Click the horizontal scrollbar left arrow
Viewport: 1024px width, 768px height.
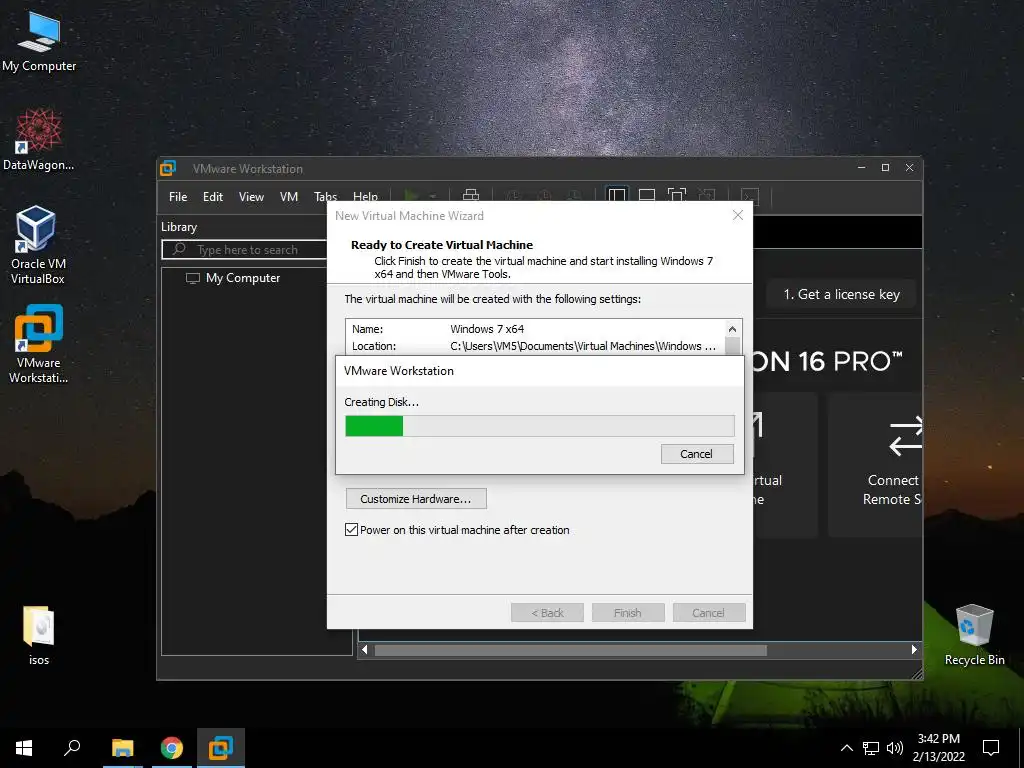364,650
